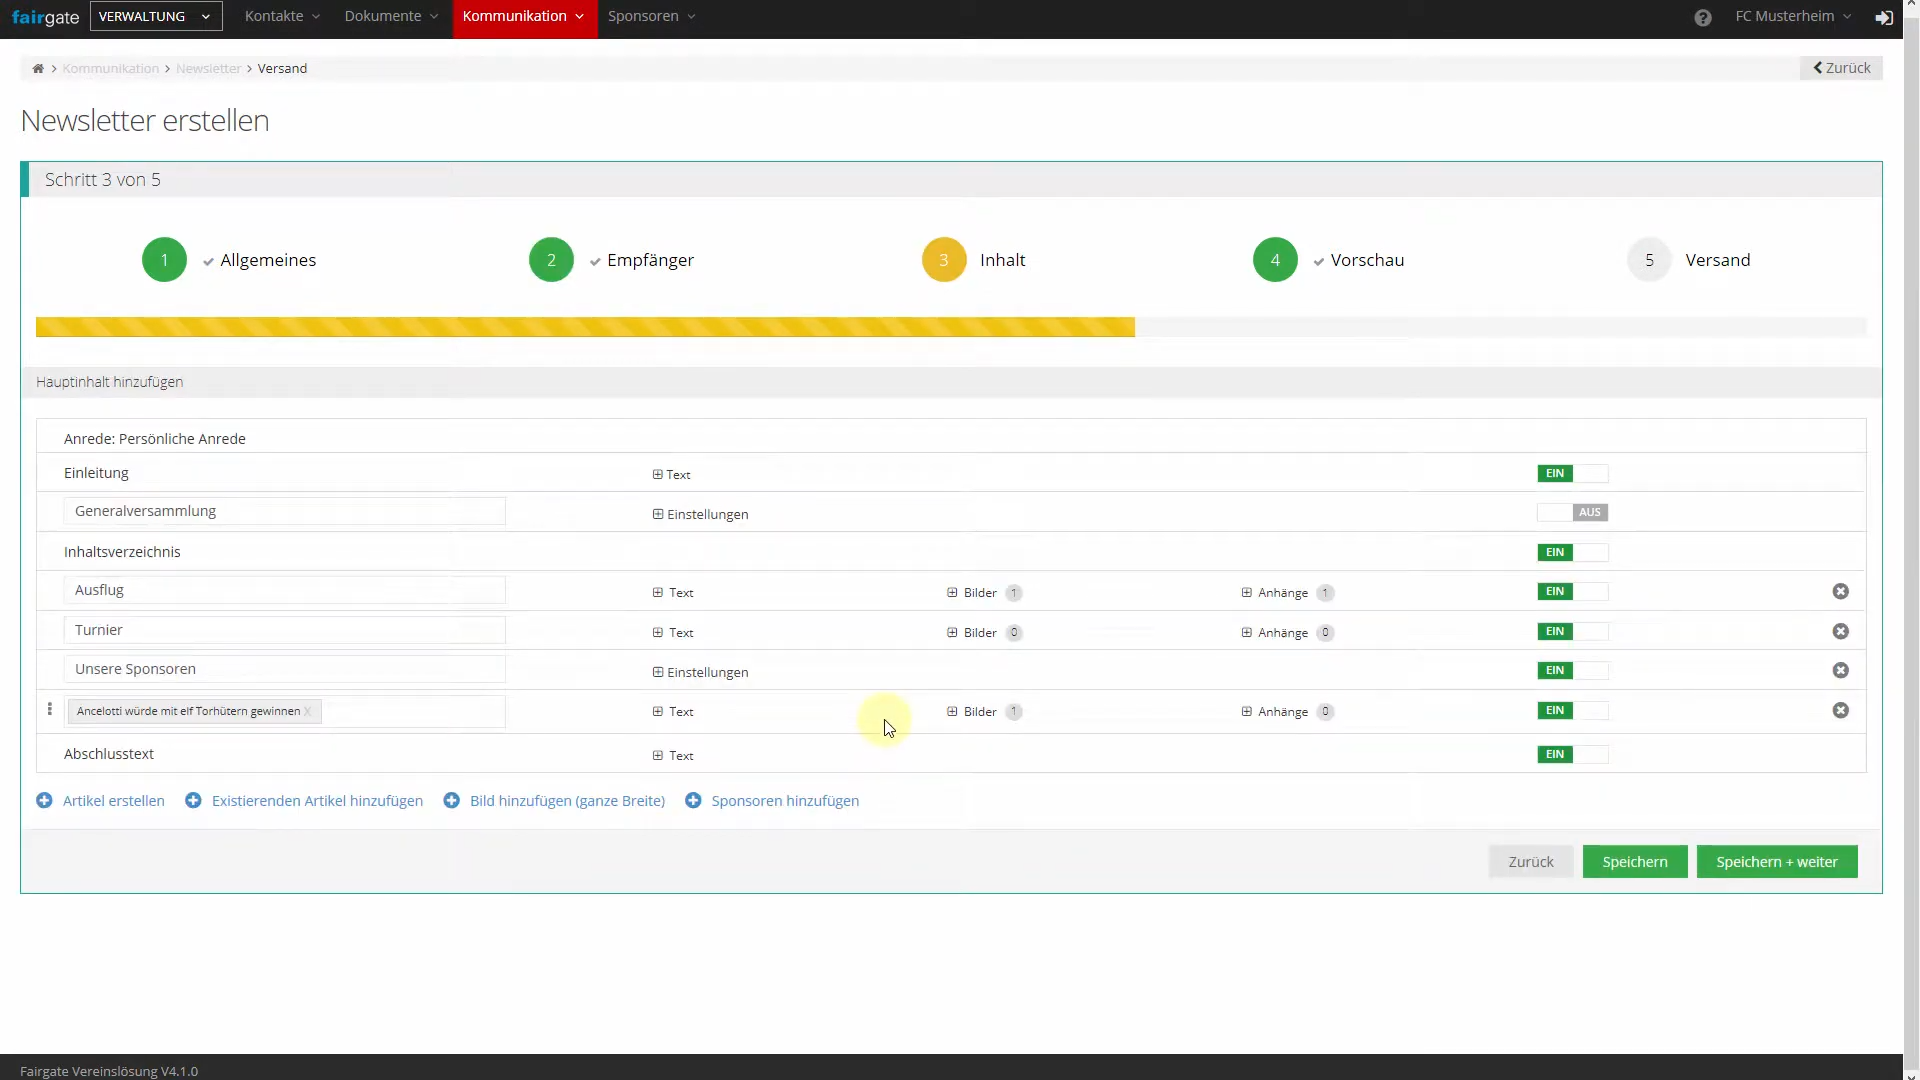Expand Ancelotti row Bilder section
The image size is (1920, 1080).
(972, 712)
